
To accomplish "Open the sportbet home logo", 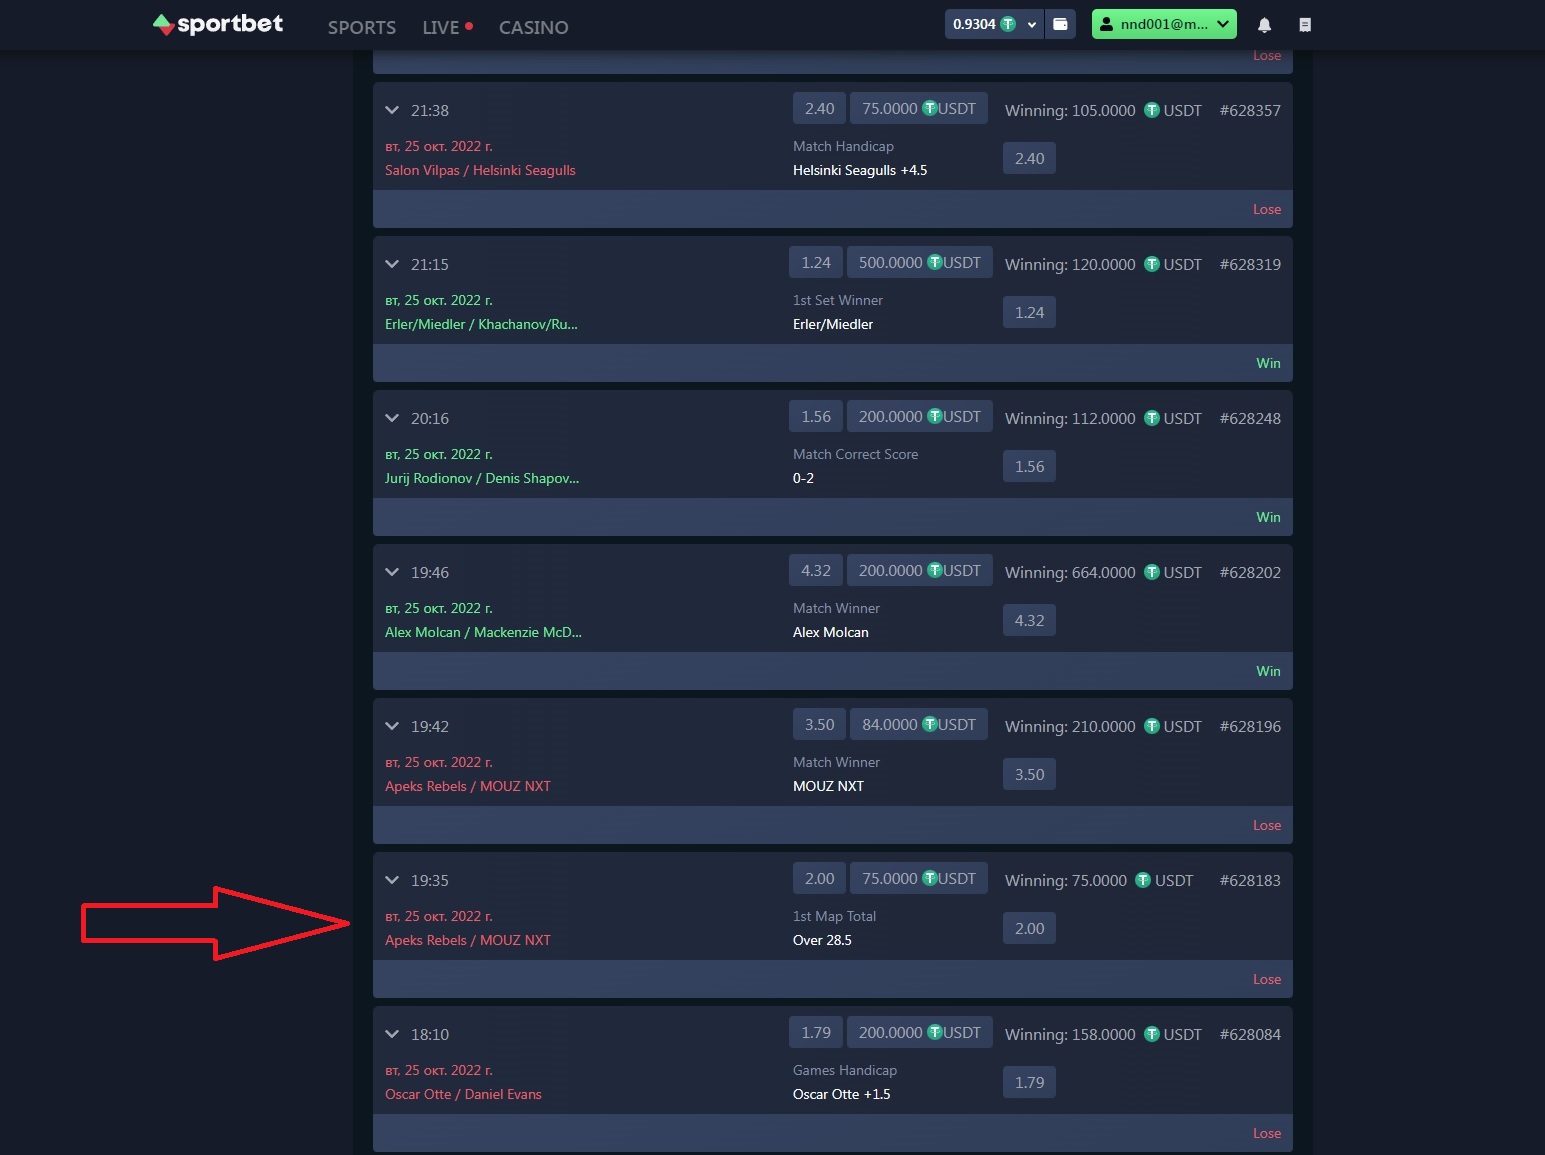I will (218, 24).
